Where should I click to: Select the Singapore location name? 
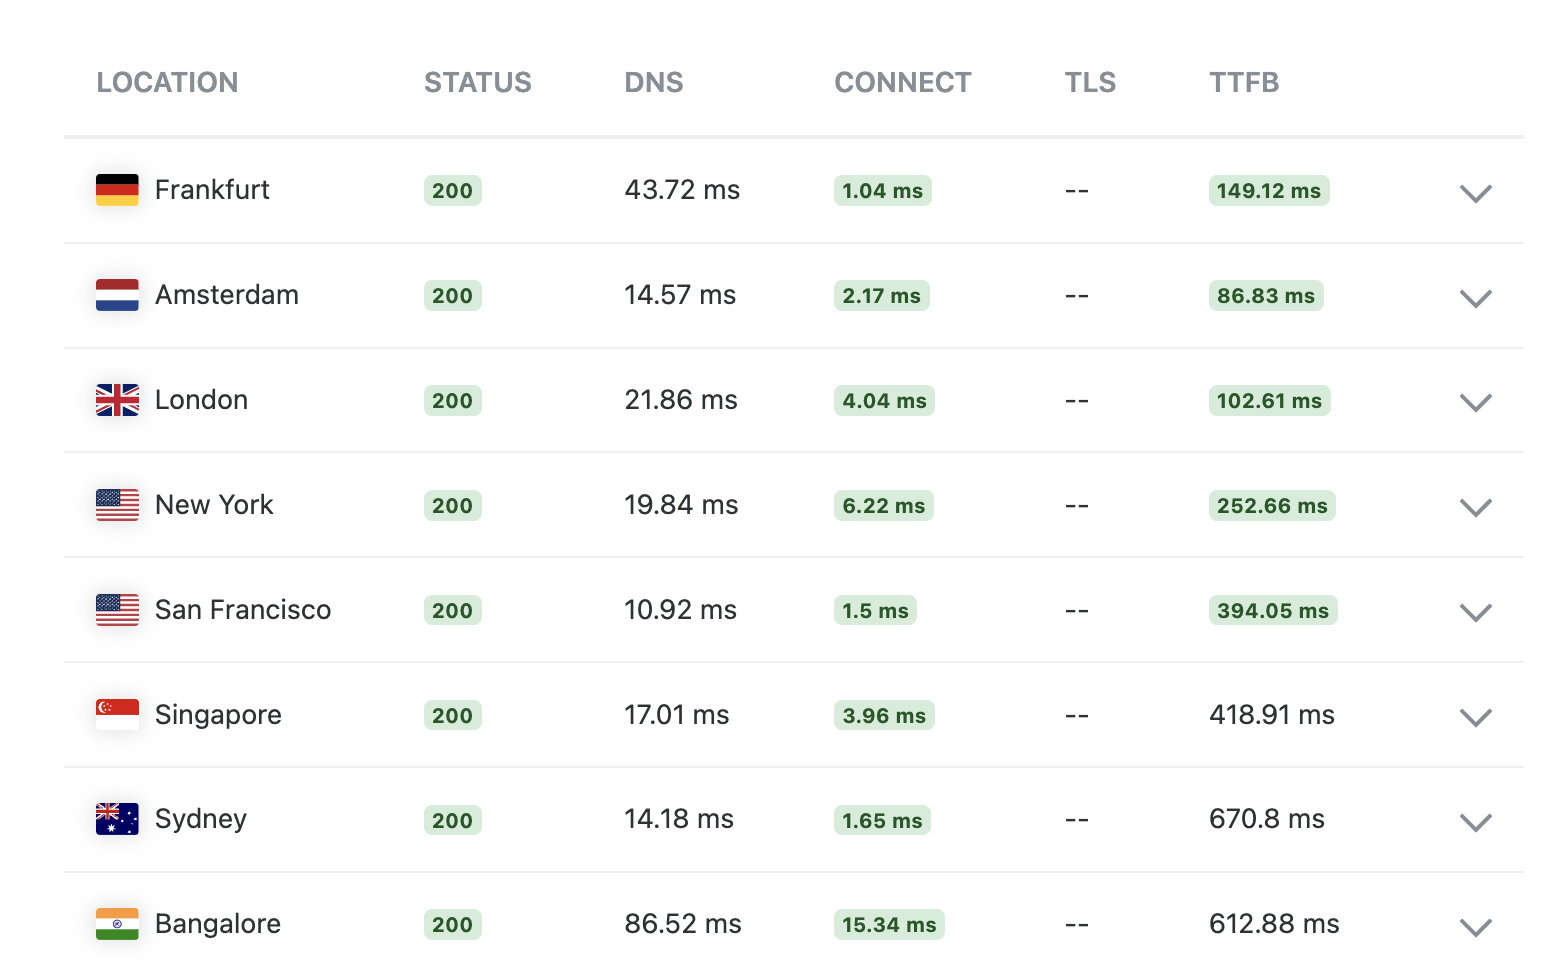(x=218, y=715)
